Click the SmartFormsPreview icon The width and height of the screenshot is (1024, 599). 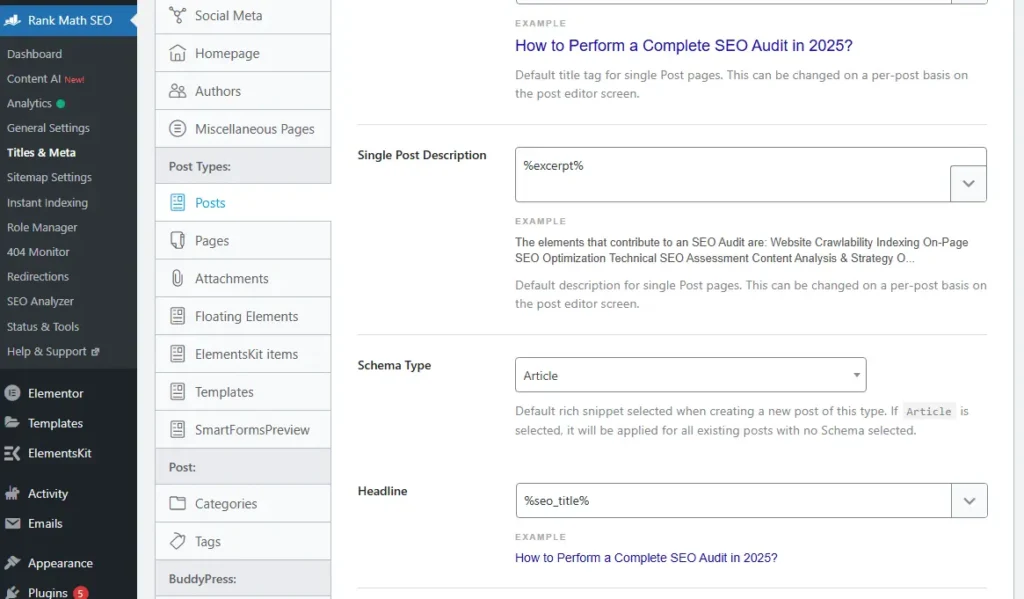178,430
